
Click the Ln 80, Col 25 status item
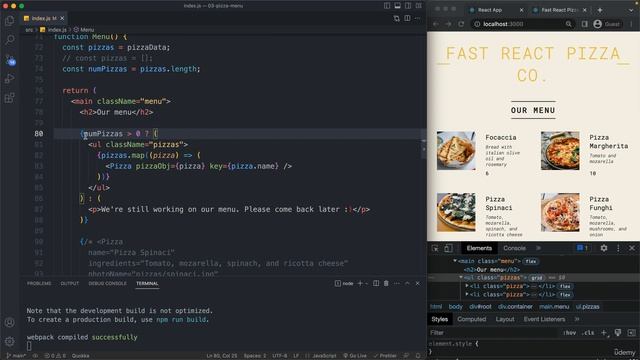[222, 356]
